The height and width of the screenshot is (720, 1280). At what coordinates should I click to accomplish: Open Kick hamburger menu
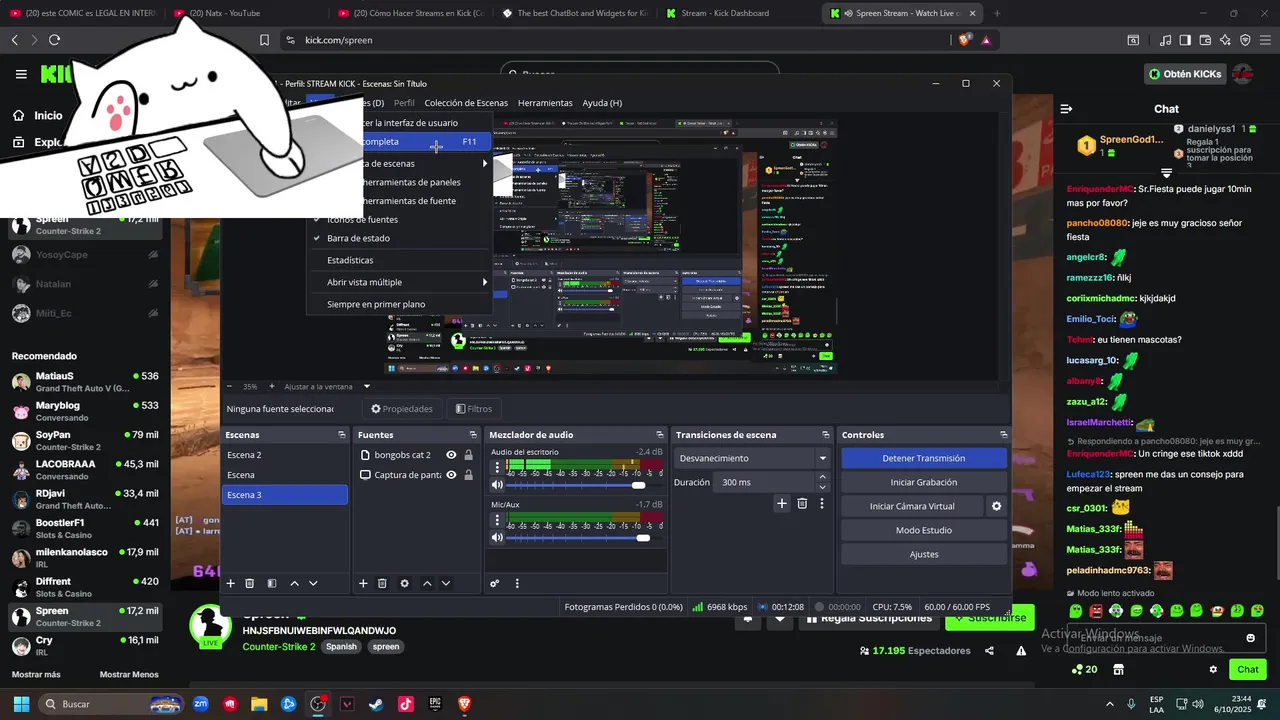tap(21, 74)
